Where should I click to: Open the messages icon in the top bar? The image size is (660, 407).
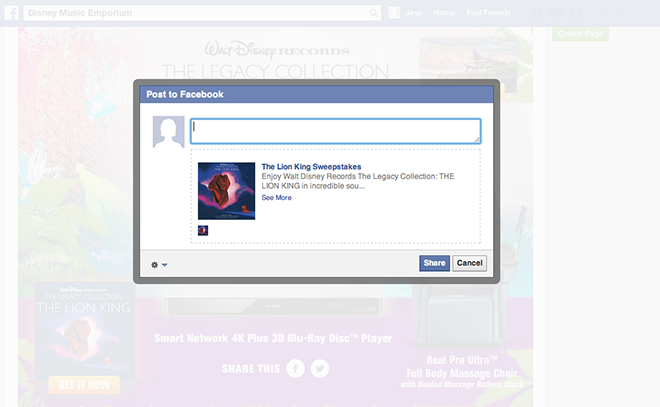(556, 13)
